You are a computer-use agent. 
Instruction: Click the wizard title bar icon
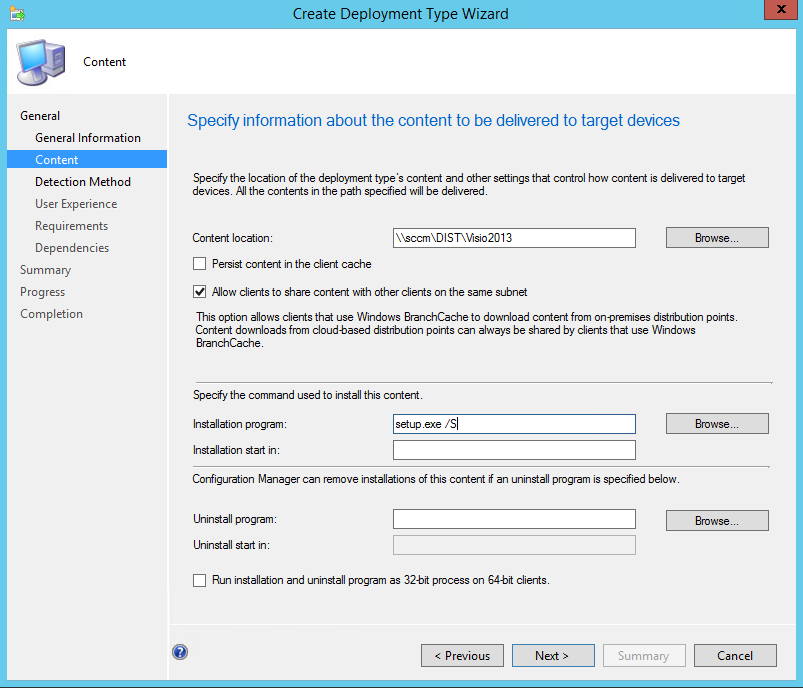pyautogui.click(x=17, y=13)
